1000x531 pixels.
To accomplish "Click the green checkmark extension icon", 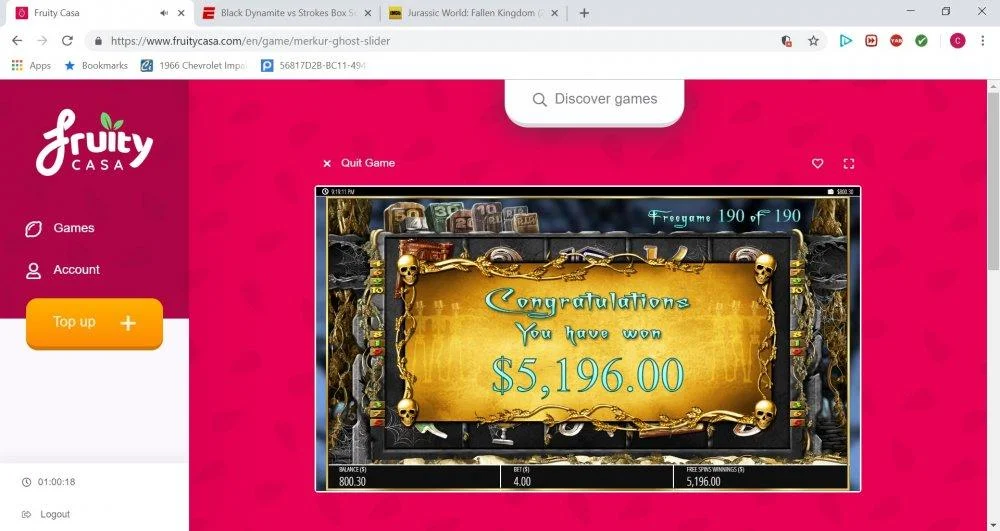I will point(921,41).
